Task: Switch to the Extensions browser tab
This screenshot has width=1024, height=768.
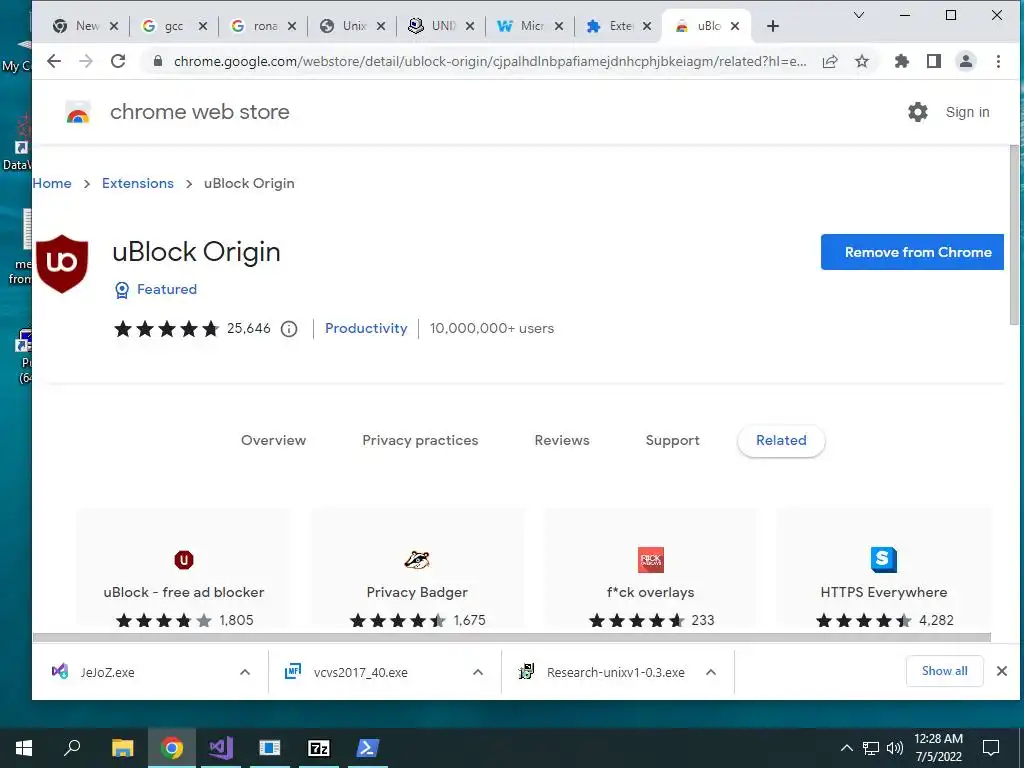Action: click(620, 26)
